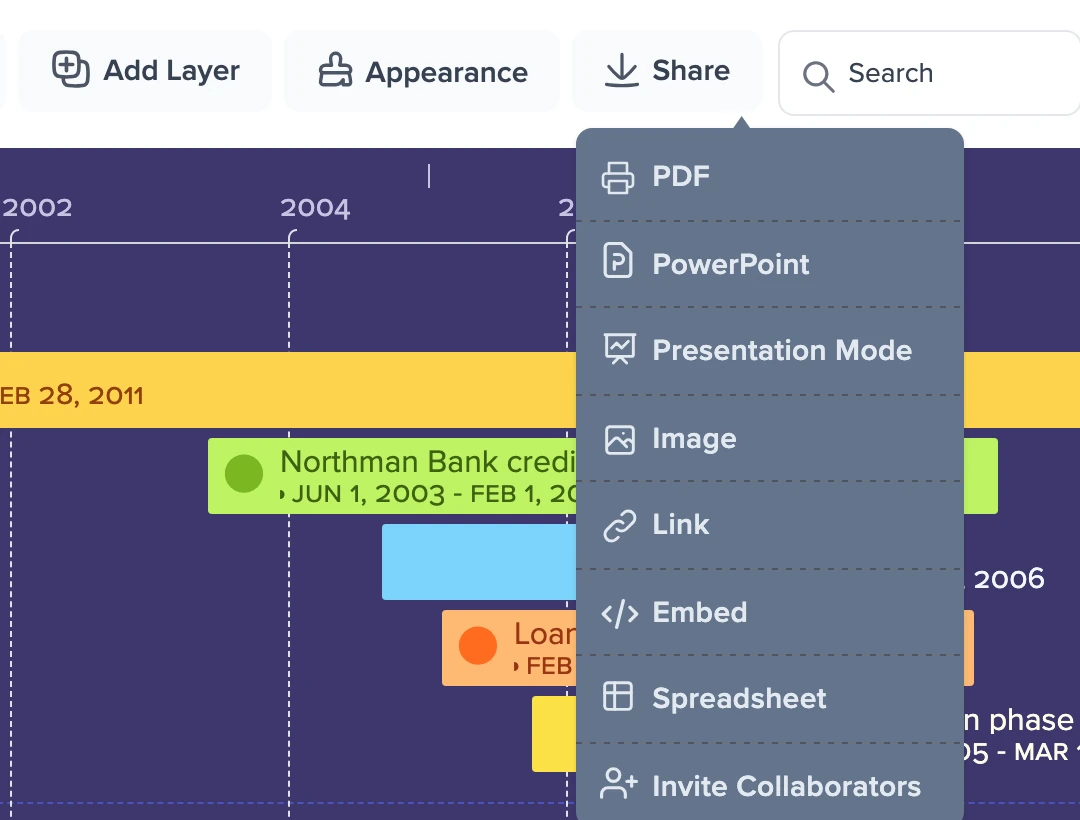Click the Appearance paintbrush icon
Screen dimensions: 1080x820
[x=335, y=70]
